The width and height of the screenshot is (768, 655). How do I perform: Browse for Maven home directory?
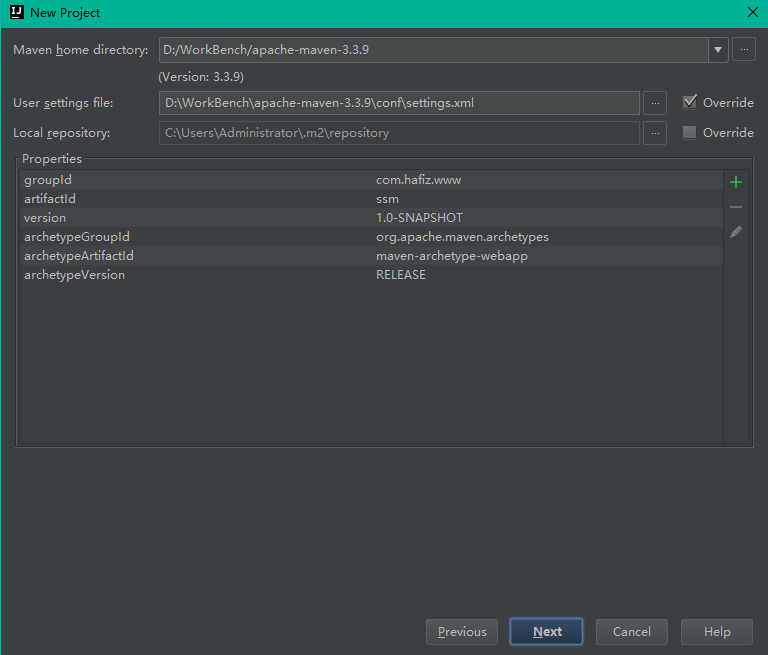coord(744,49)
